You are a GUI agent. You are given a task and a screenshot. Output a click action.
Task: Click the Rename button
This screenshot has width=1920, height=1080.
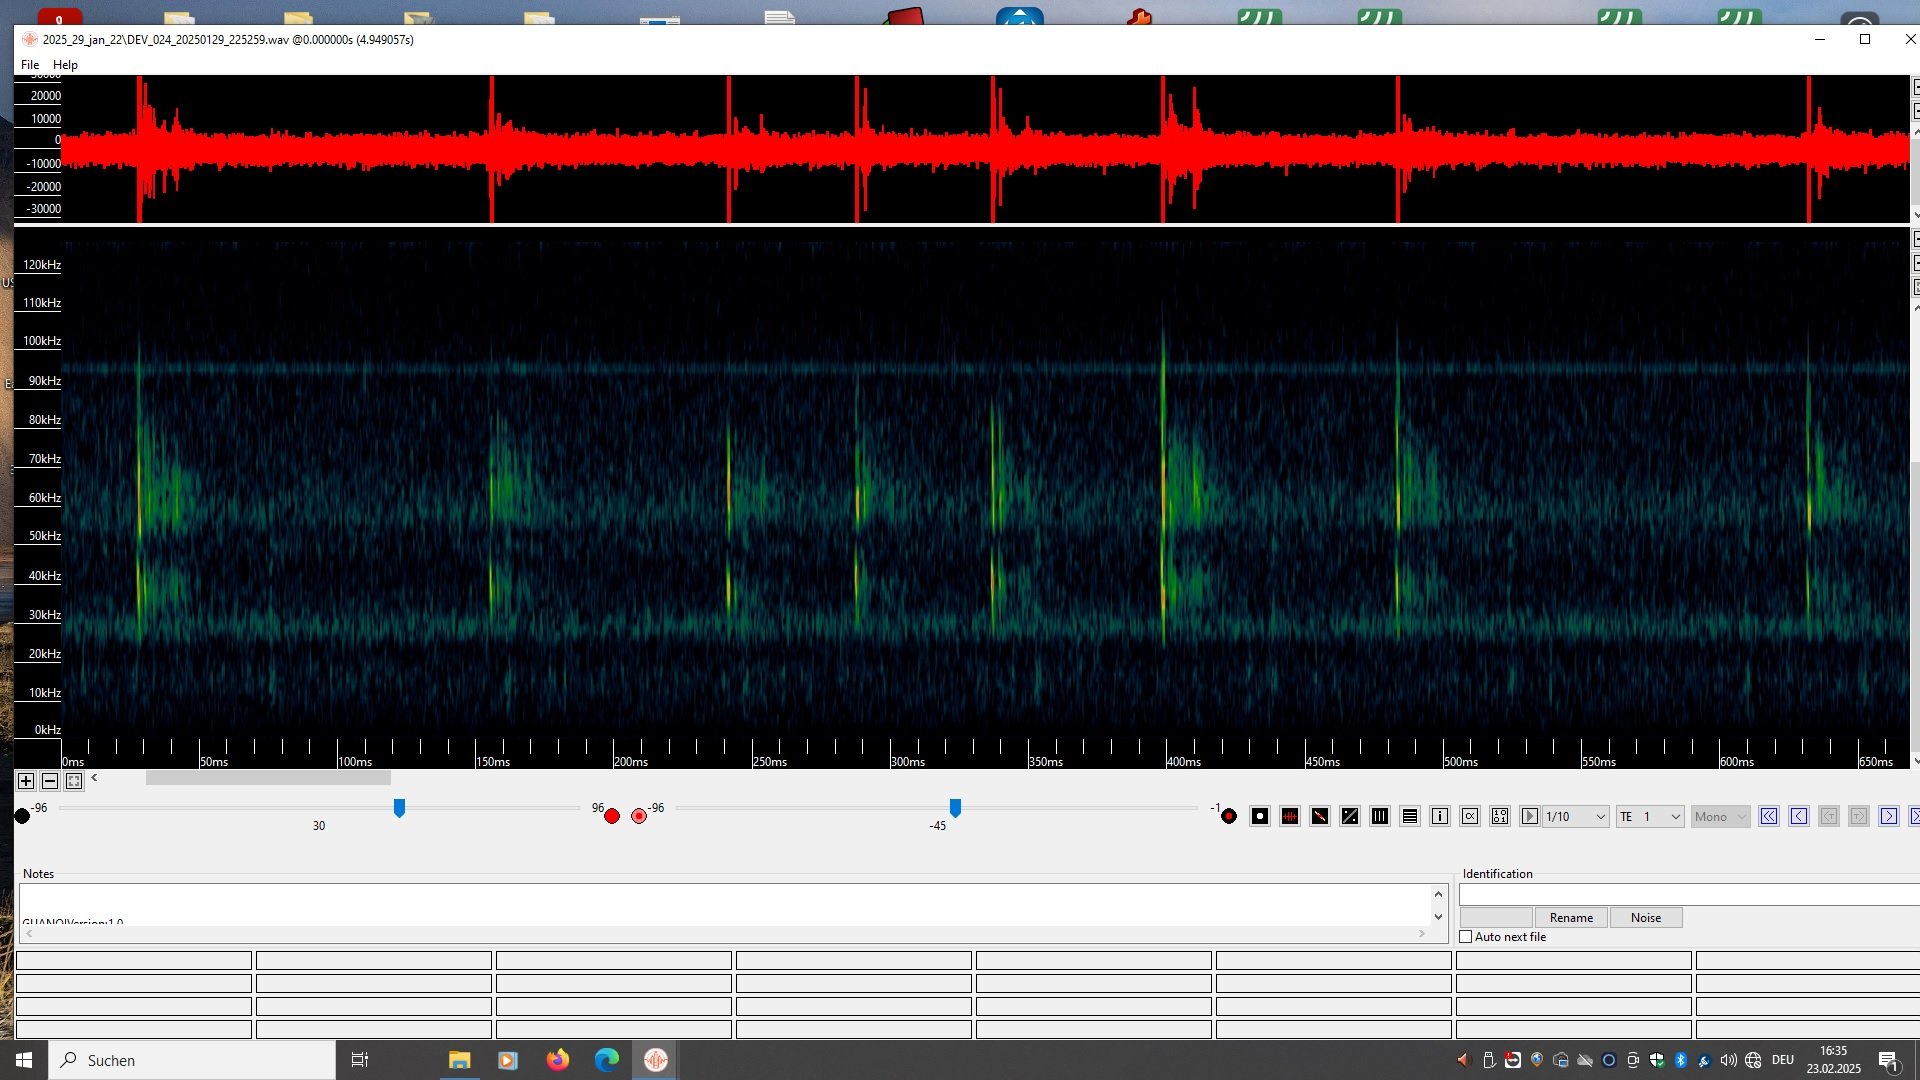point(1571,918)
